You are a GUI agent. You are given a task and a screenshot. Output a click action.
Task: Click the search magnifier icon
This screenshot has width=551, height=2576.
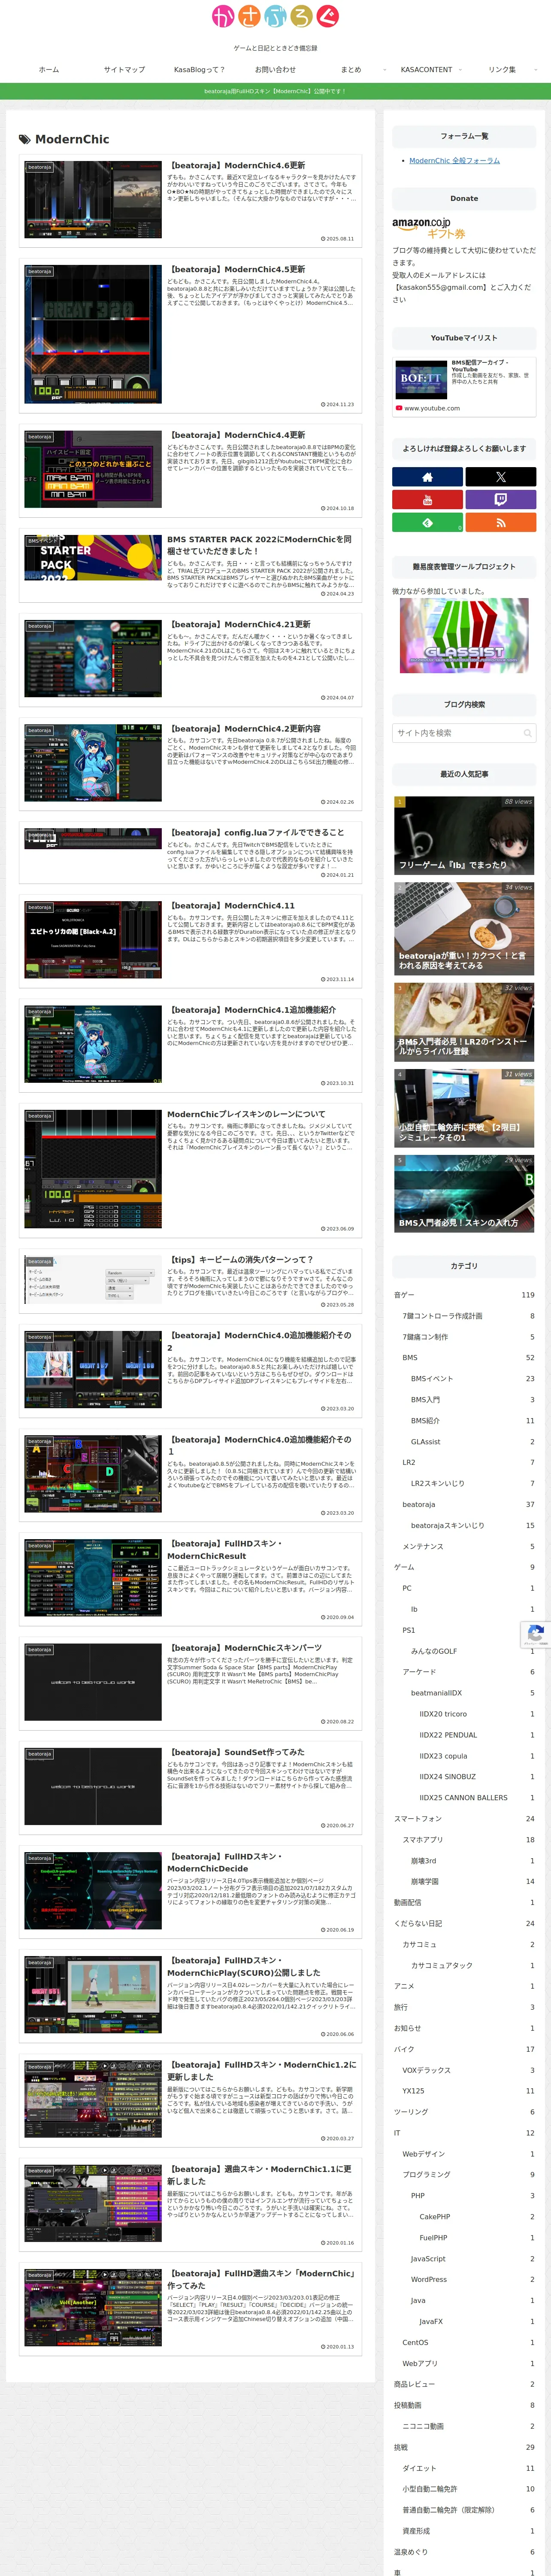pyautogui.click(x=527, y=733)
